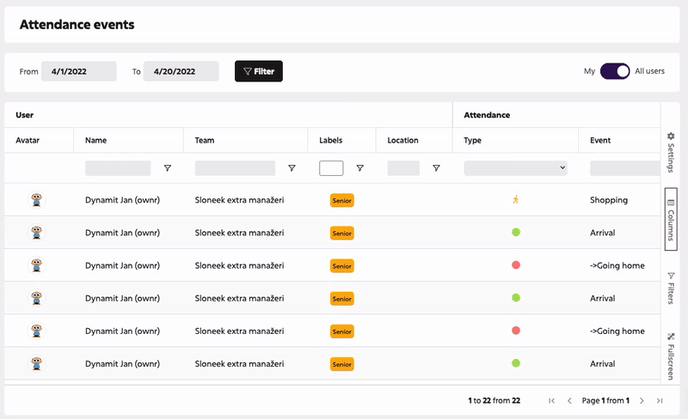
Task: Click the To date field 4/20/2022
Action: 181,71
